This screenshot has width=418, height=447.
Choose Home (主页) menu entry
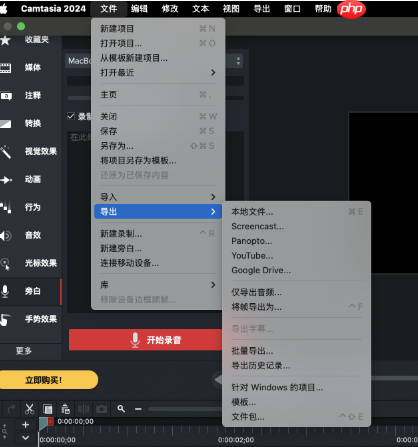tap(158, 95)
